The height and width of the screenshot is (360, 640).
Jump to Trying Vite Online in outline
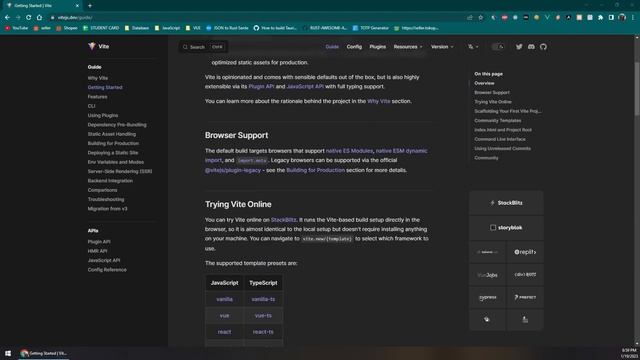(493, 102)
